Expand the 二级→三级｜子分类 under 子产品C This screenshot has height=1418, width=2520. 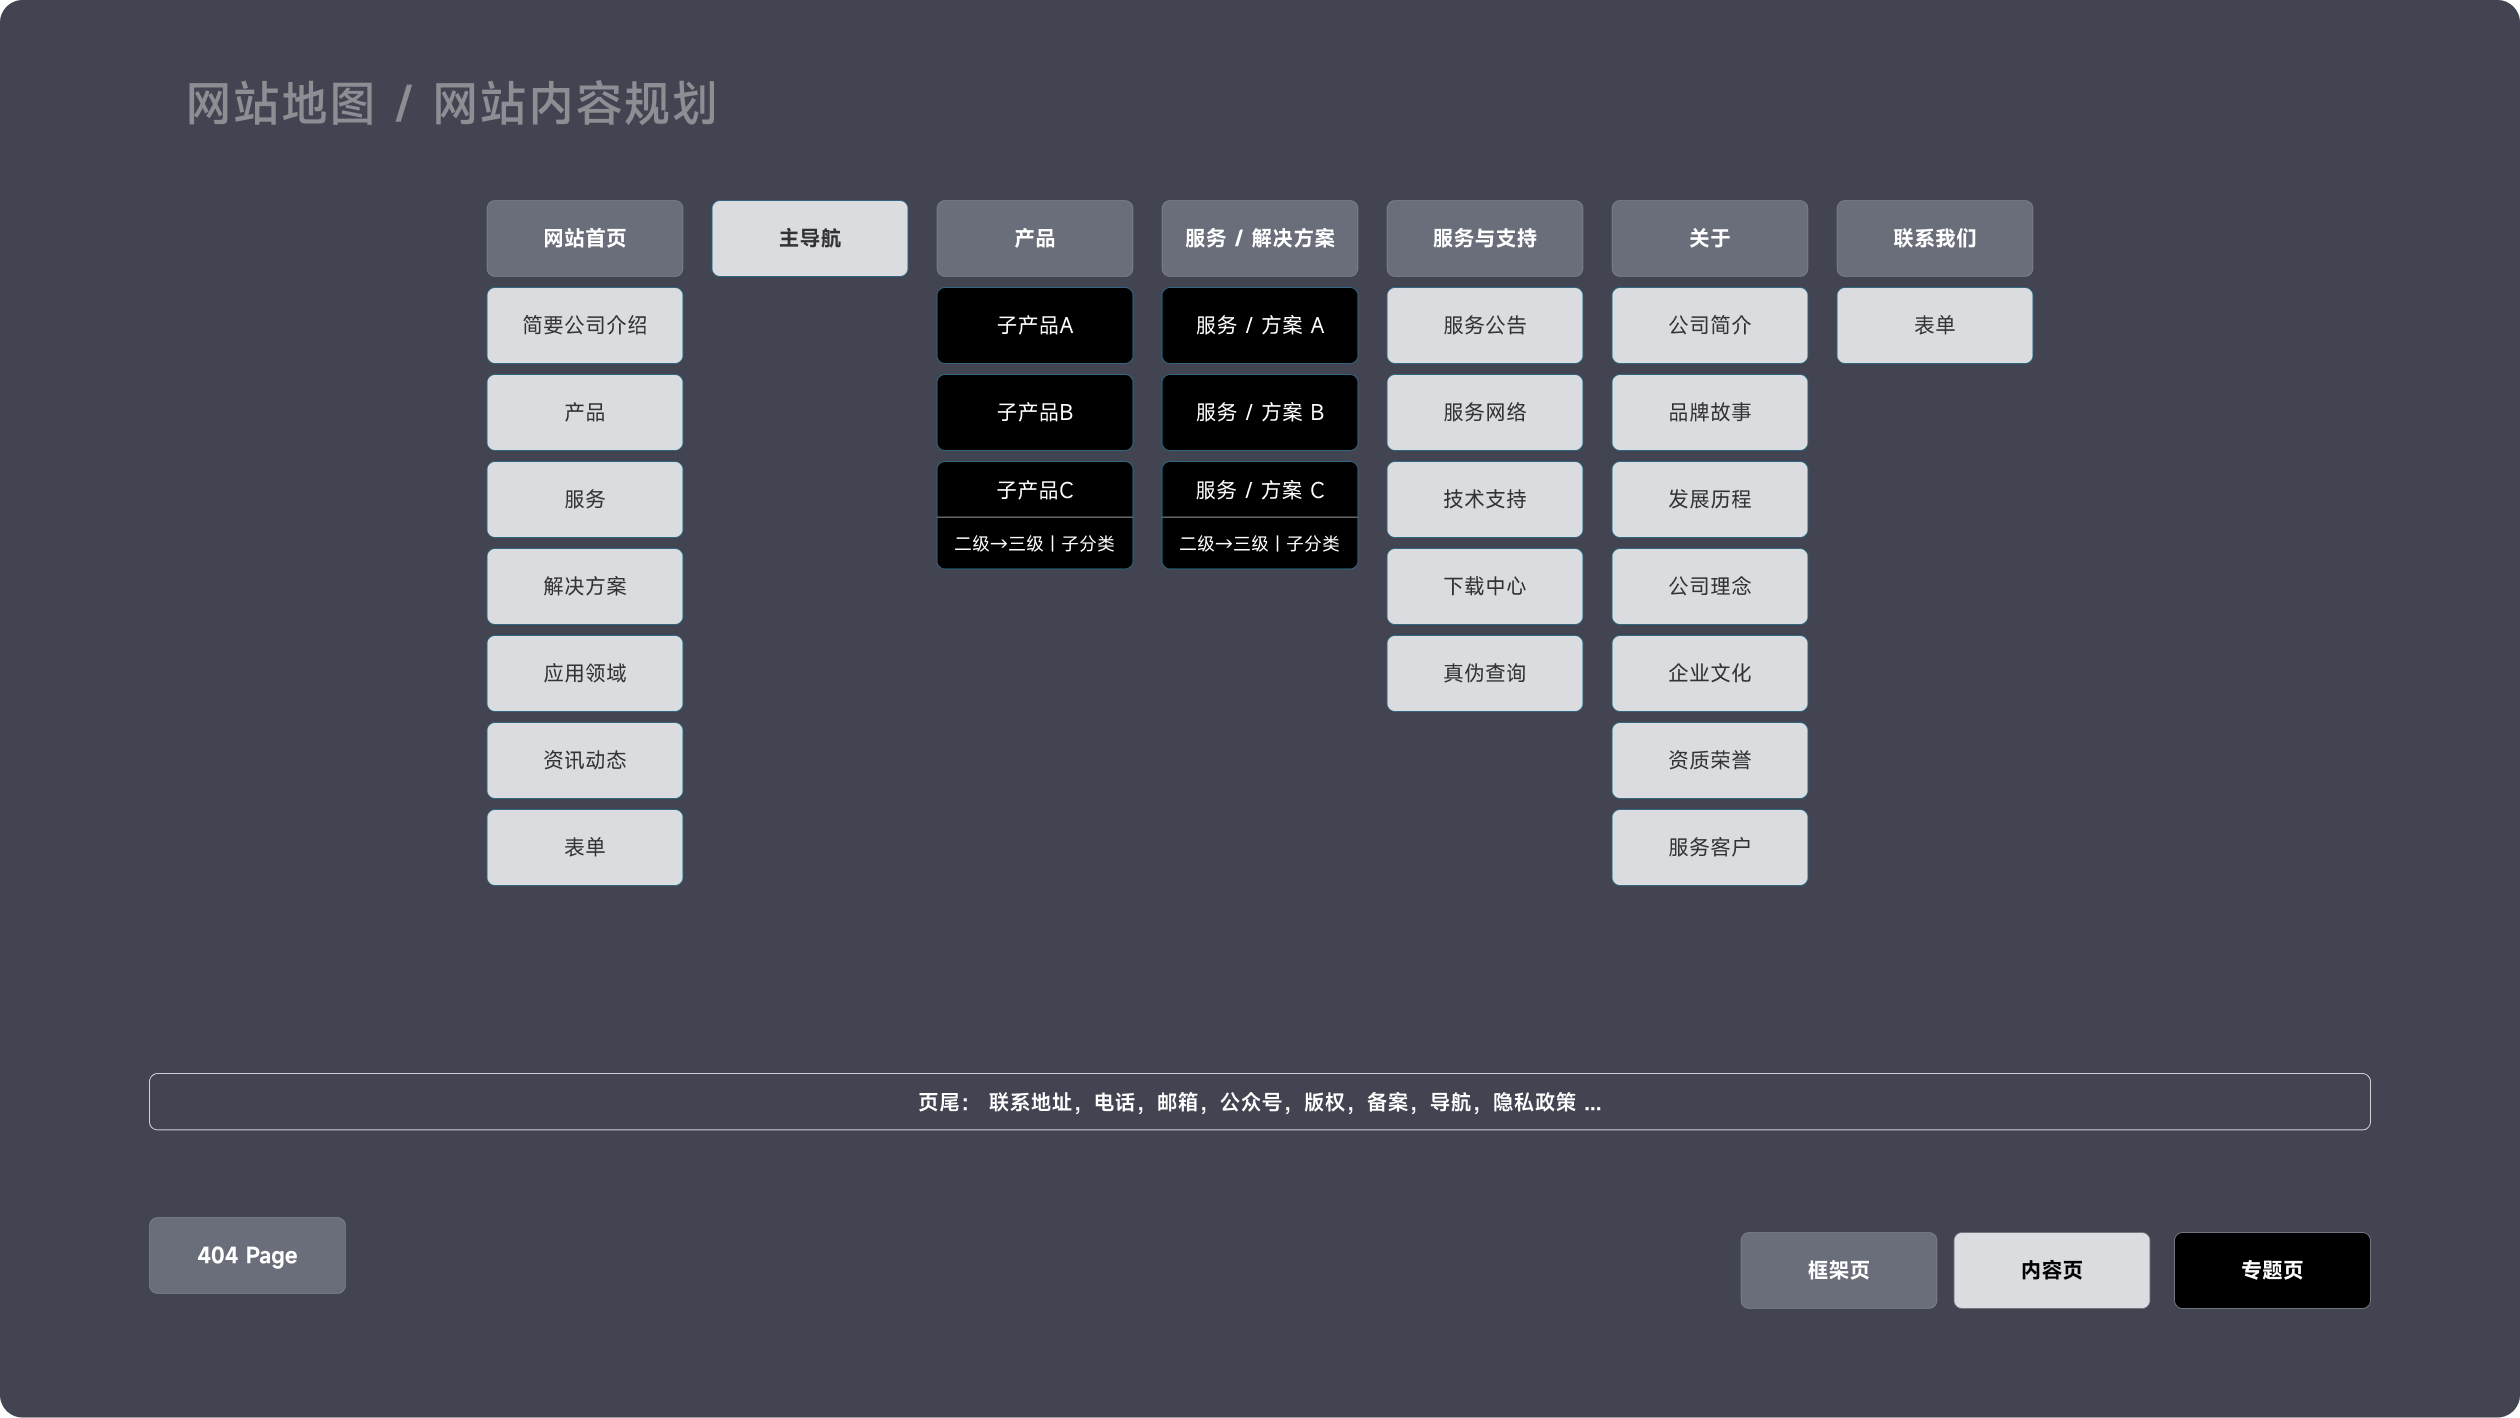[x=1034, y=543]
